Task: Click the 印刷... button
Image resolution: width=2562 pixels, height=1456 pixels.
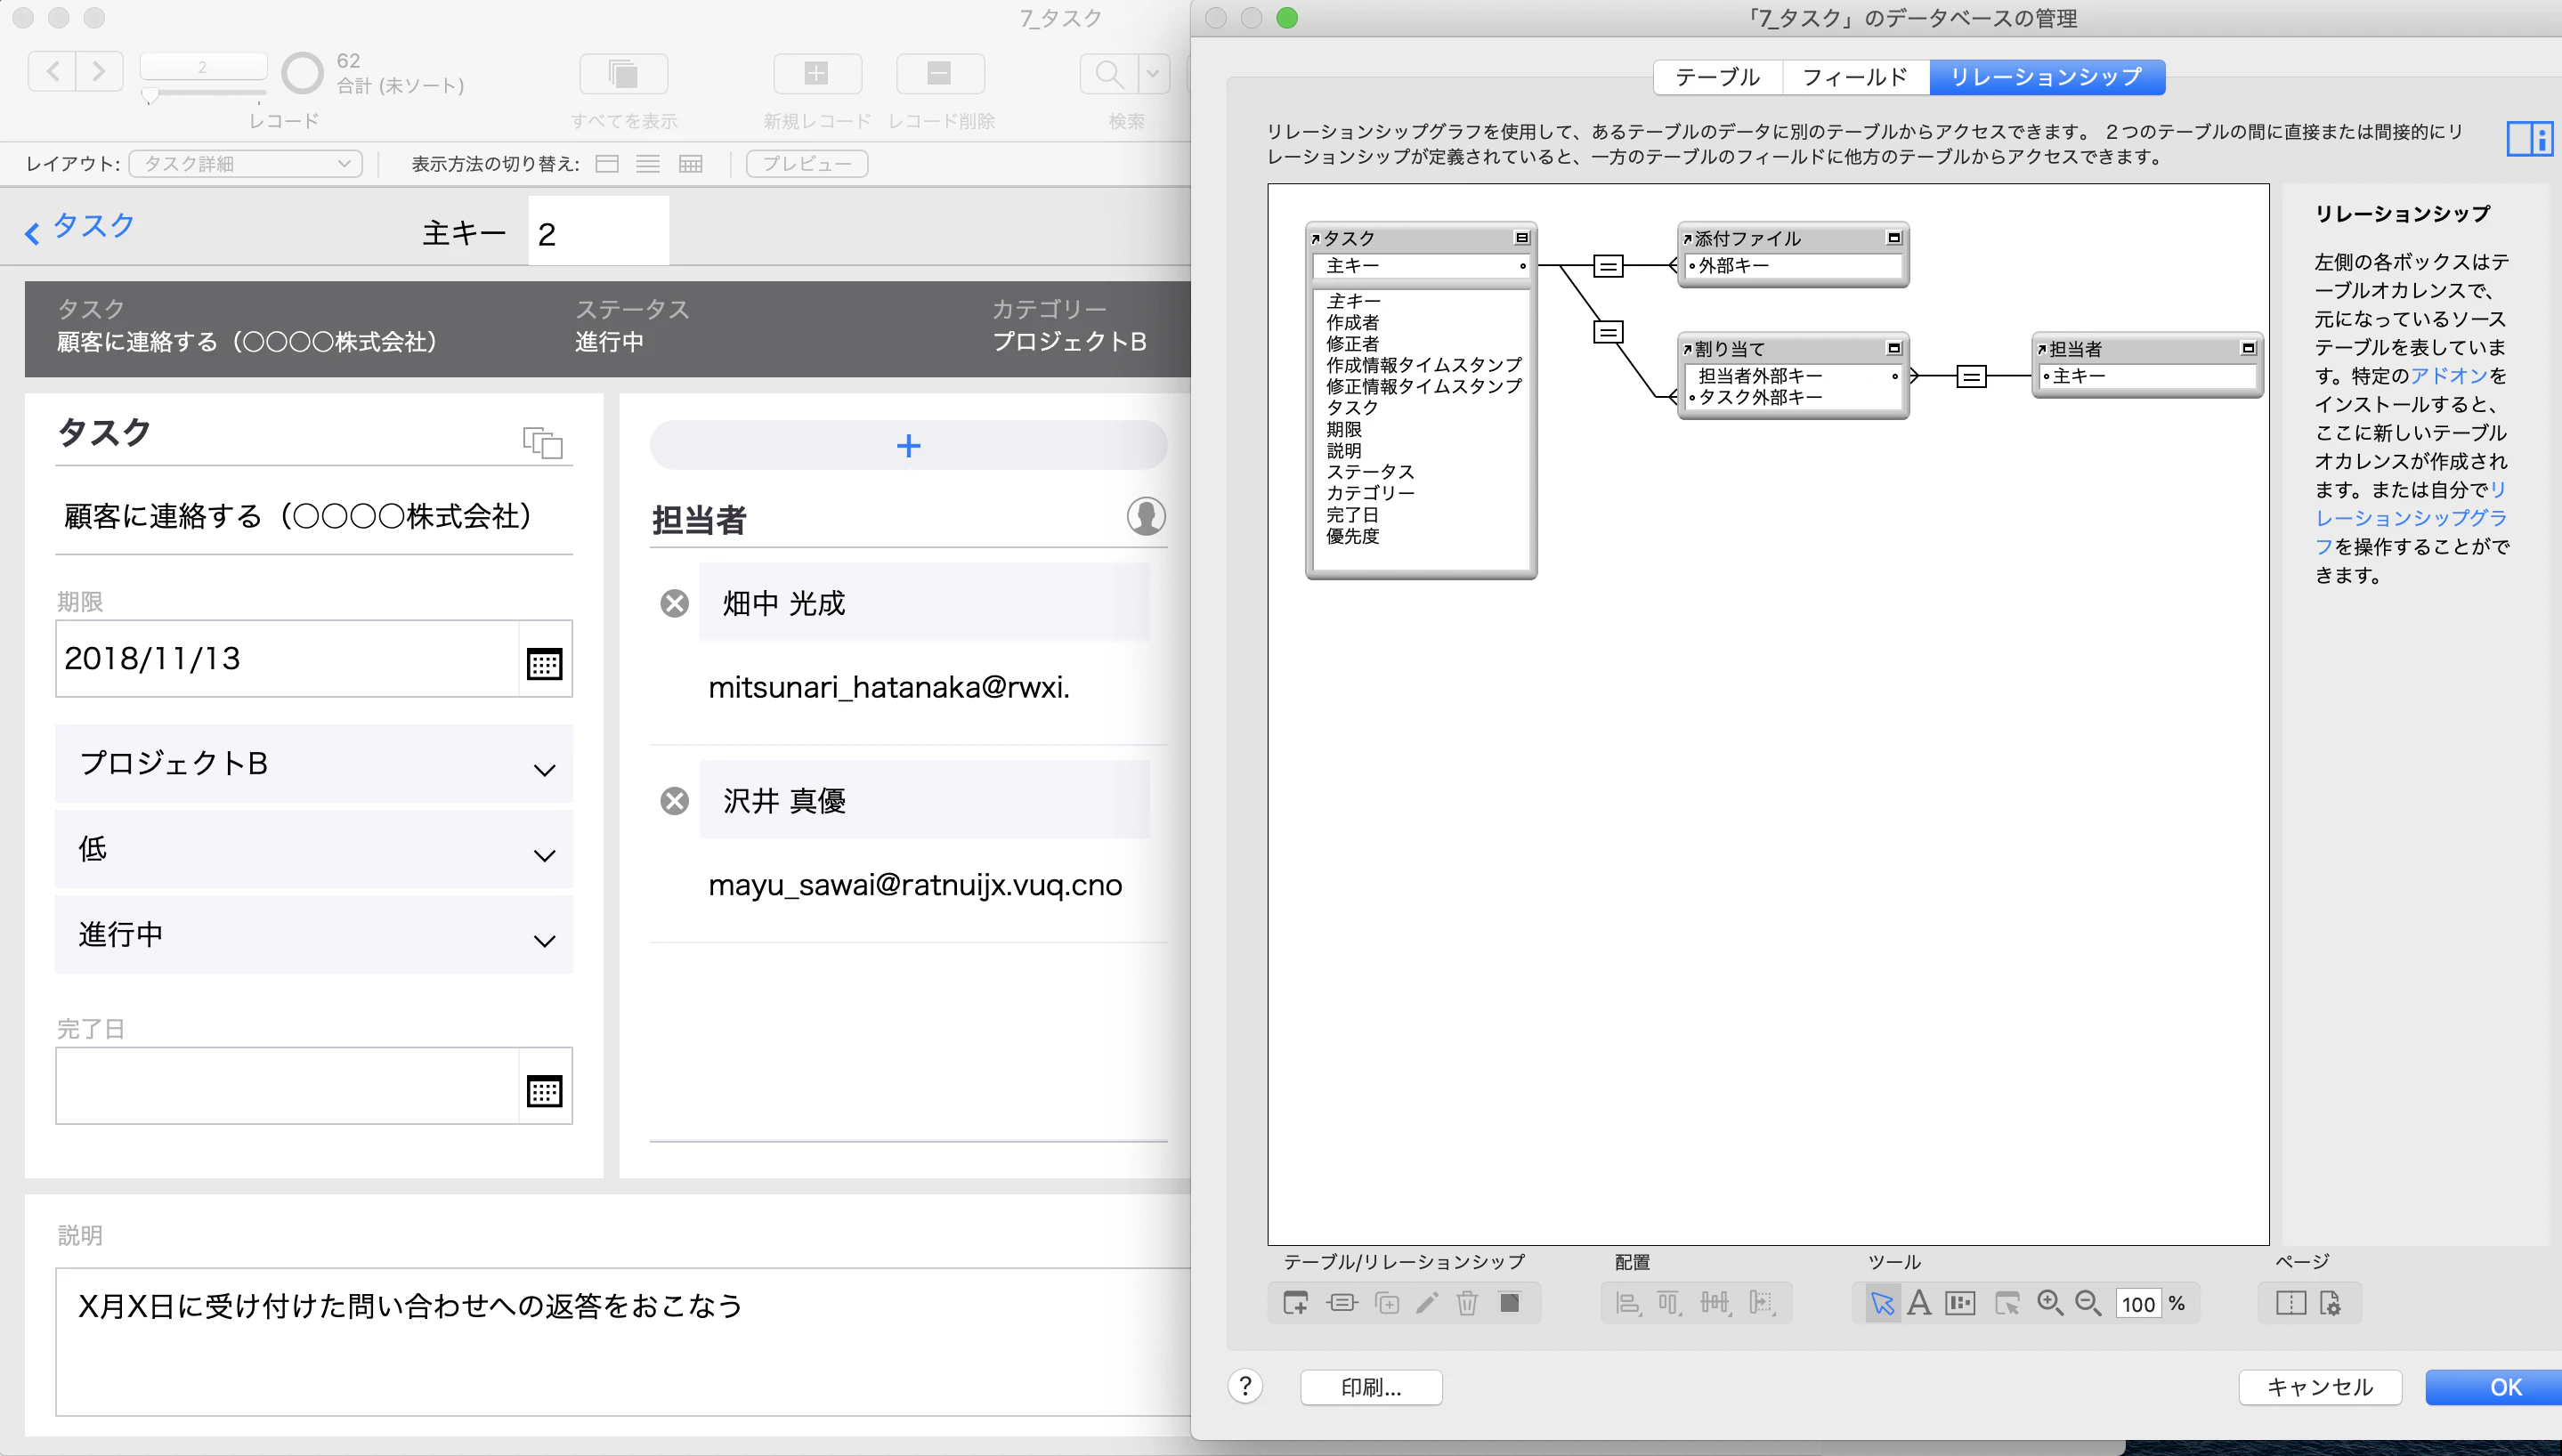Action: click(x=1371, y=1387)
